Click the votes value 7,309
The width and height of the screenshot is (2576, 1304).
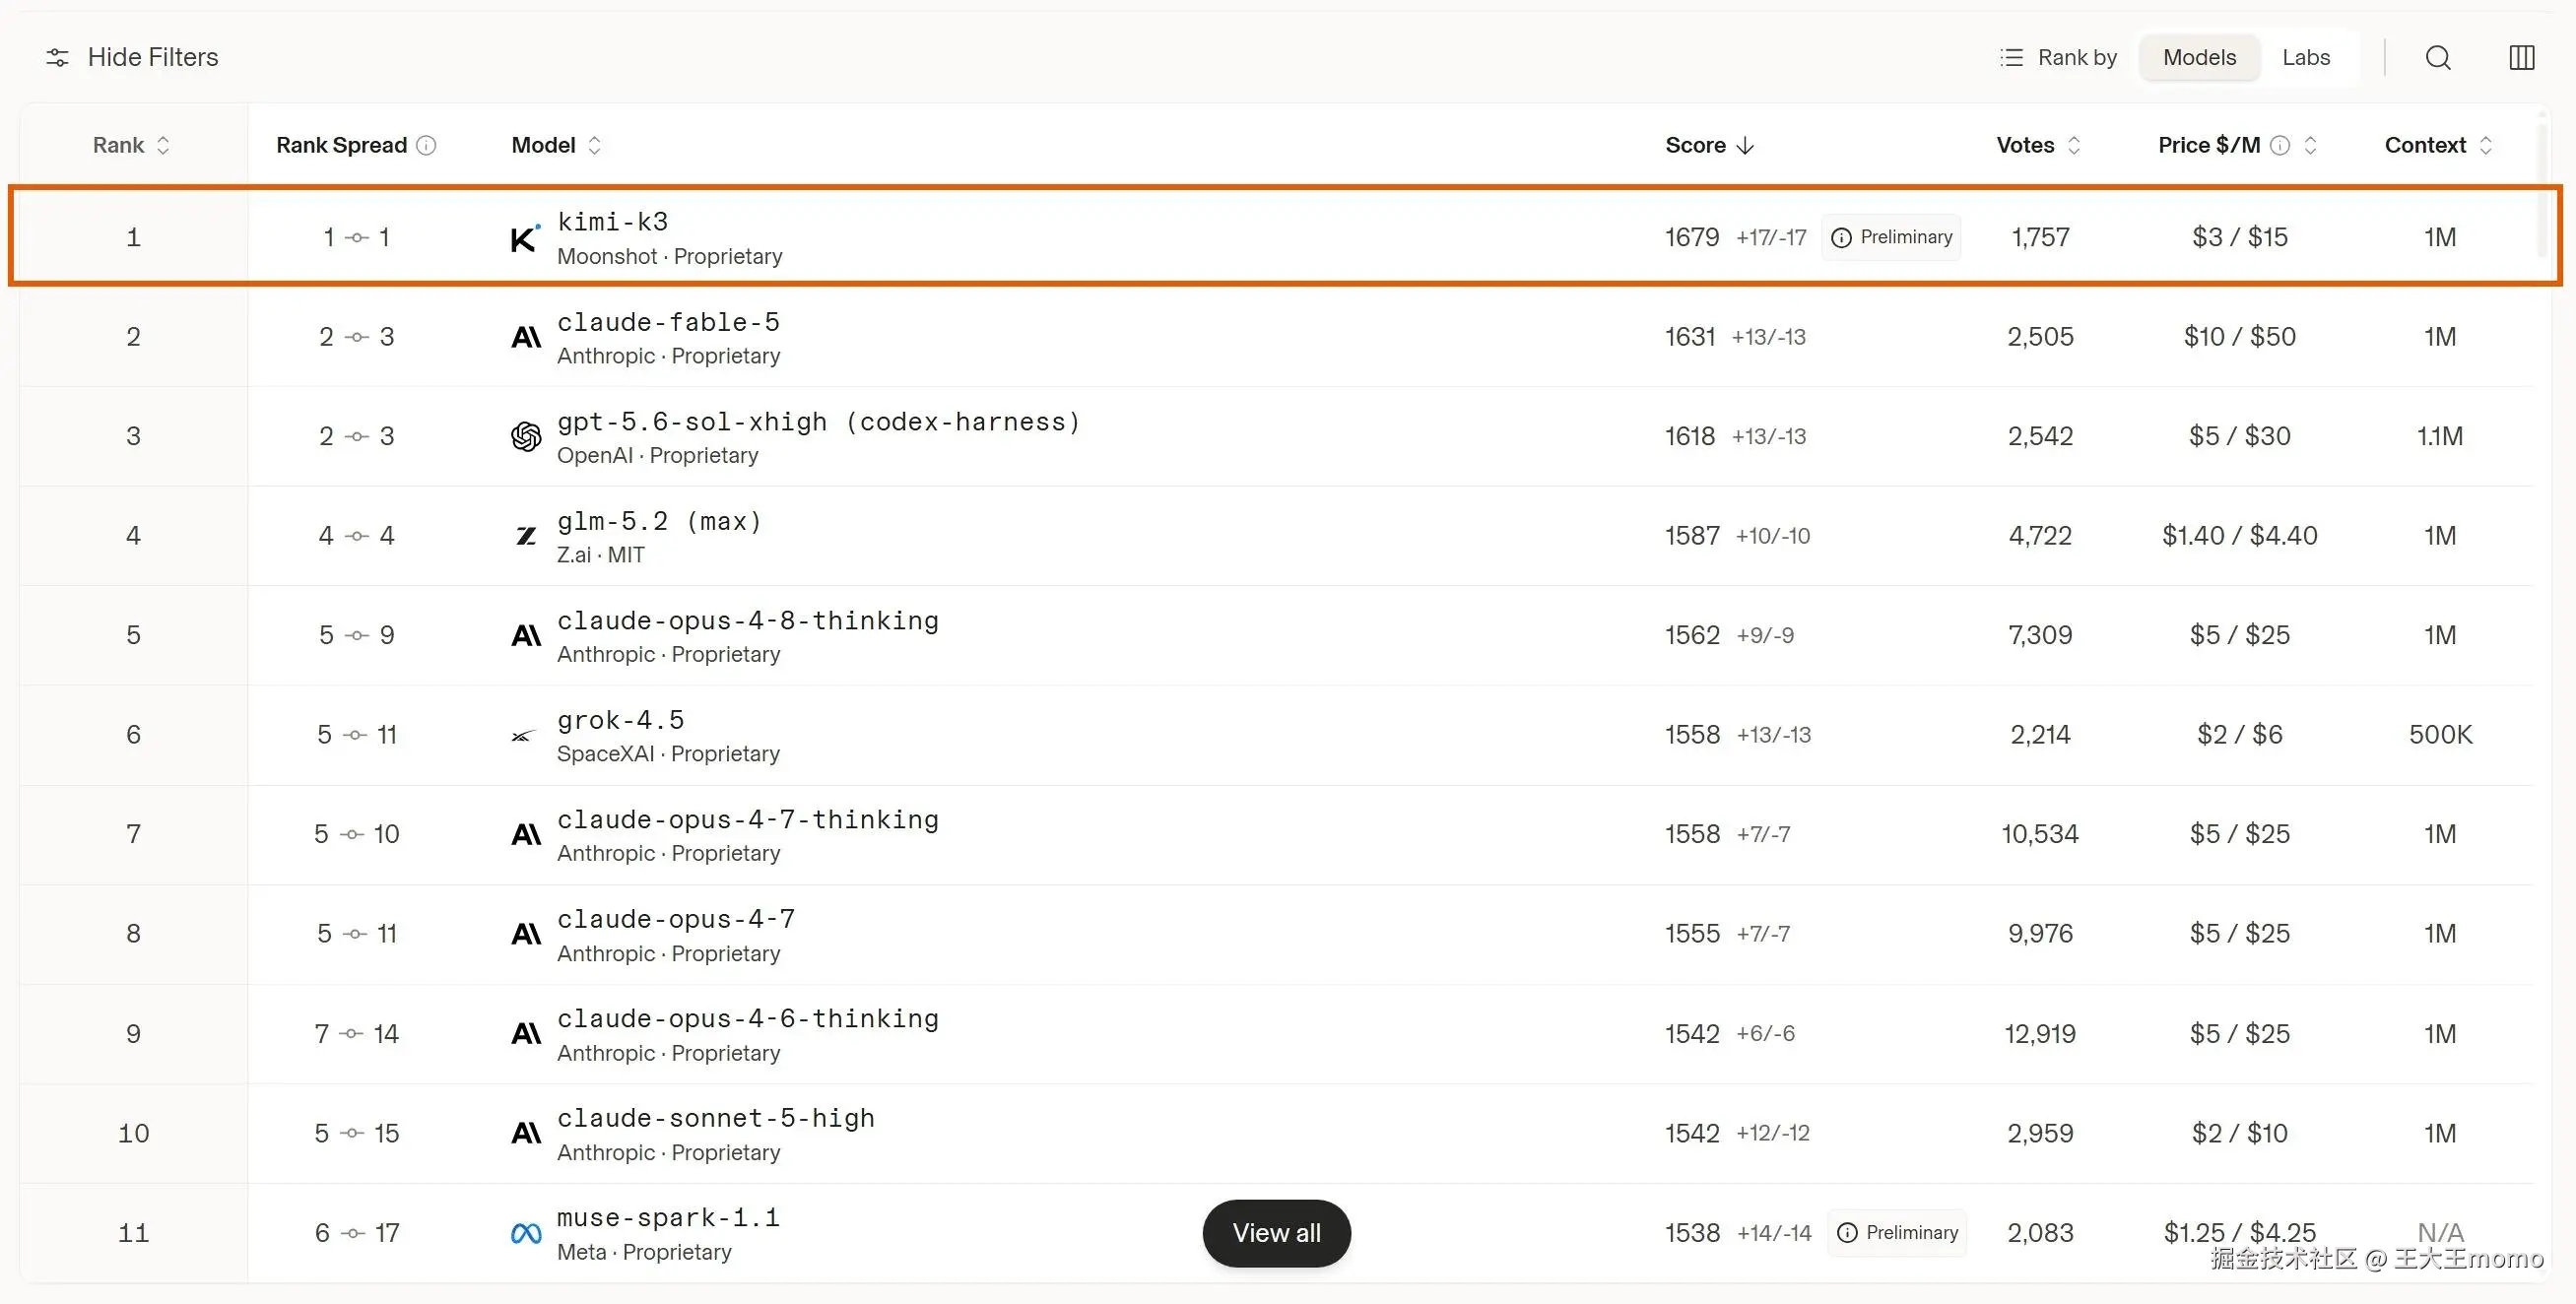tap(2040, 635)
